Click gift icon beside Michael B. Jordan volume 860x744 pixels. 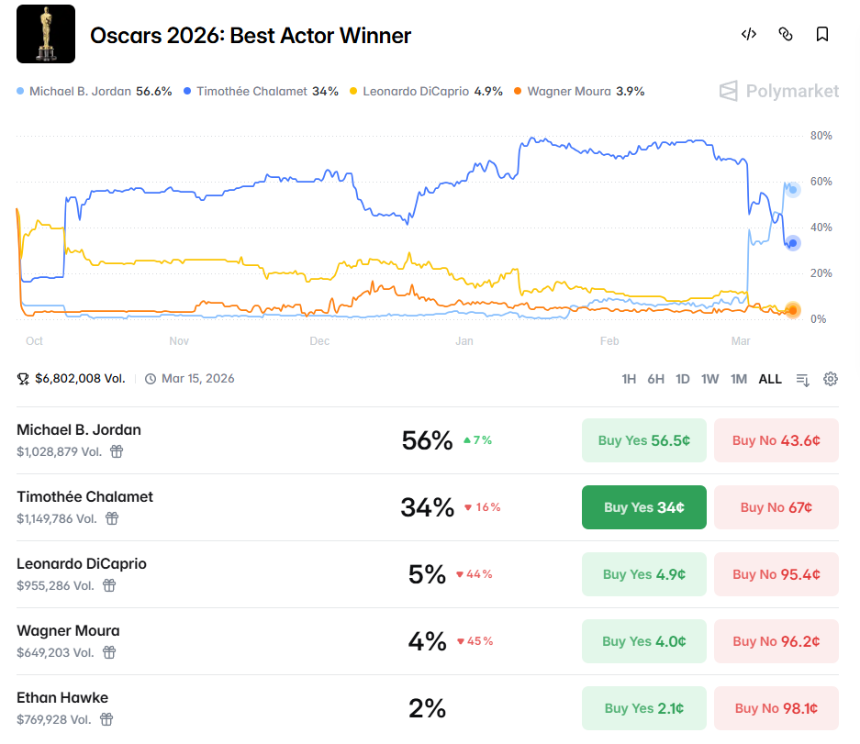coord(117,451)
